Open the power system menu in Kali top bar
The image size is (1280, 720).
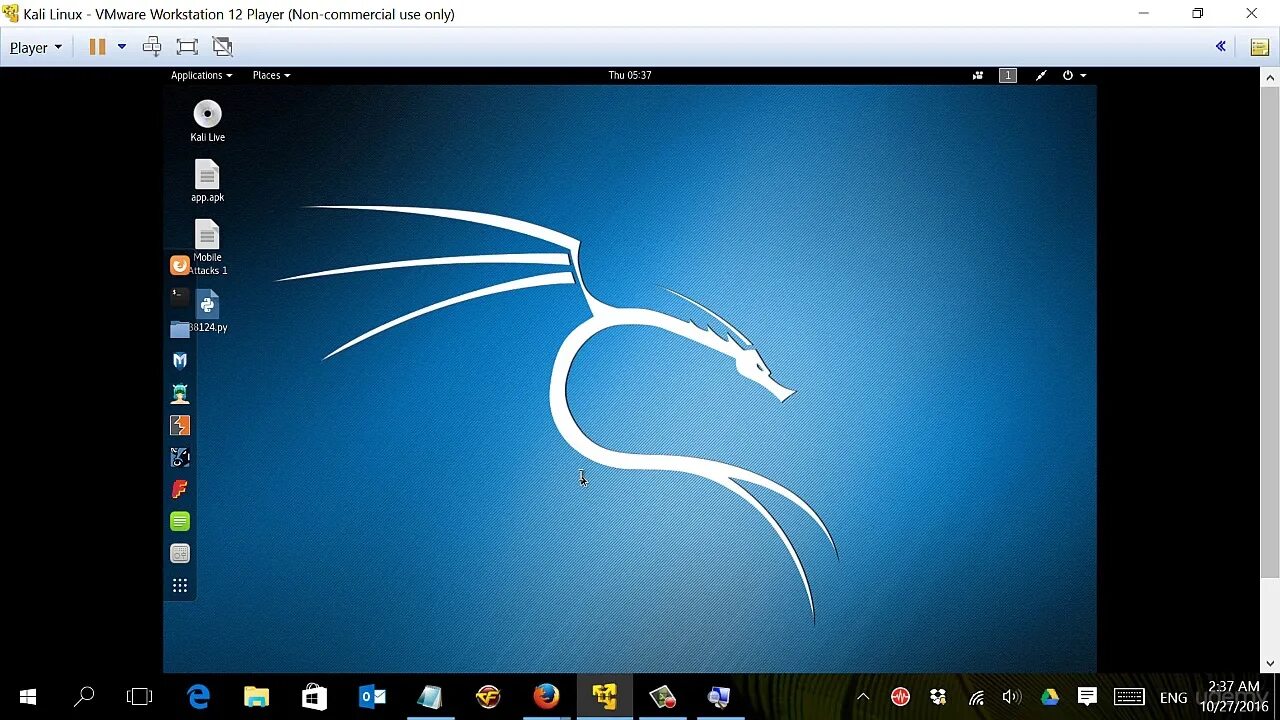(x=1074, y=75)
